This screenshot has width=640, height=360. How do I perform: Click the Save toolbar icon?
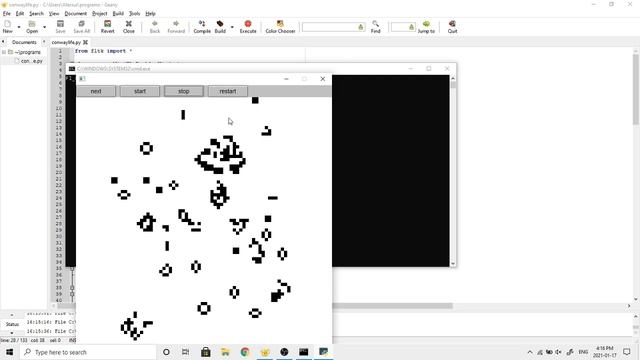click(x=60, y=27)
